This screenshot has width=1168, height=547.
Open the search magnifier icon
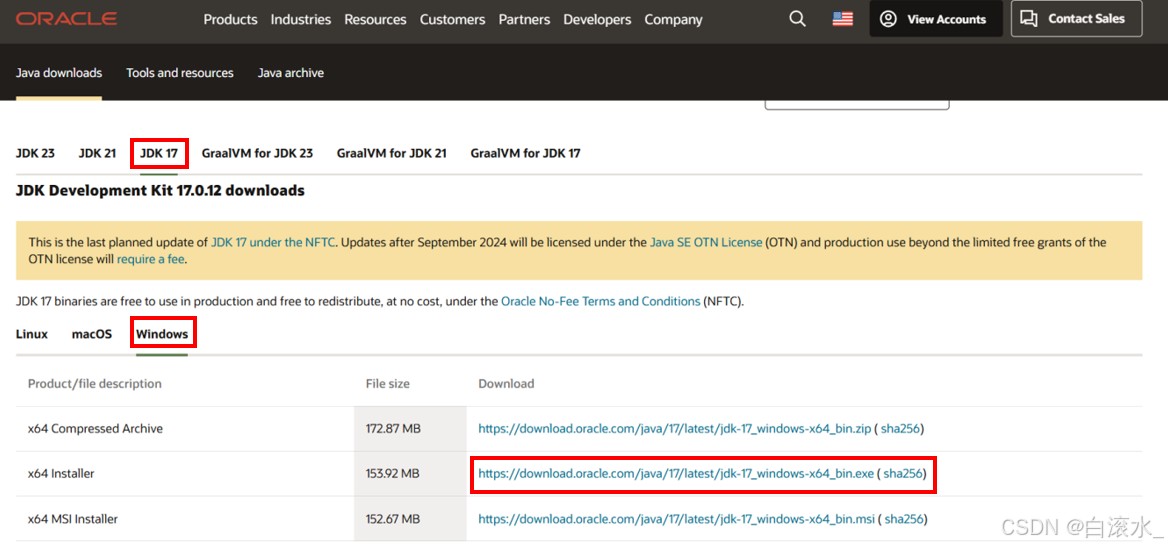point(797,19)
